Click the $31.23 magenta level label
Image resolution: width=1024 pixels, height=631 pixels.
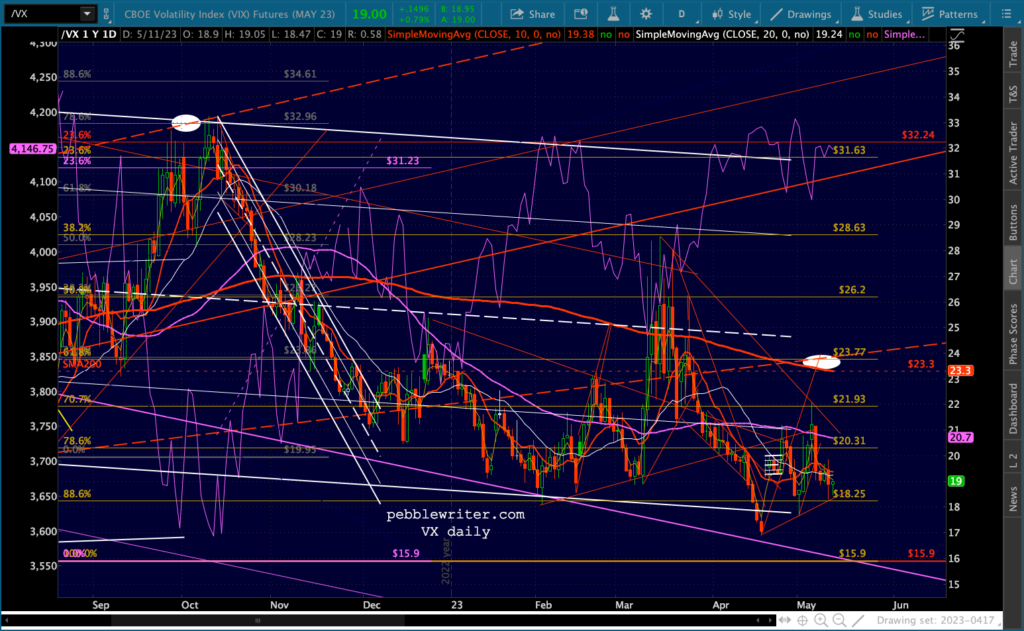coord(402,161)
